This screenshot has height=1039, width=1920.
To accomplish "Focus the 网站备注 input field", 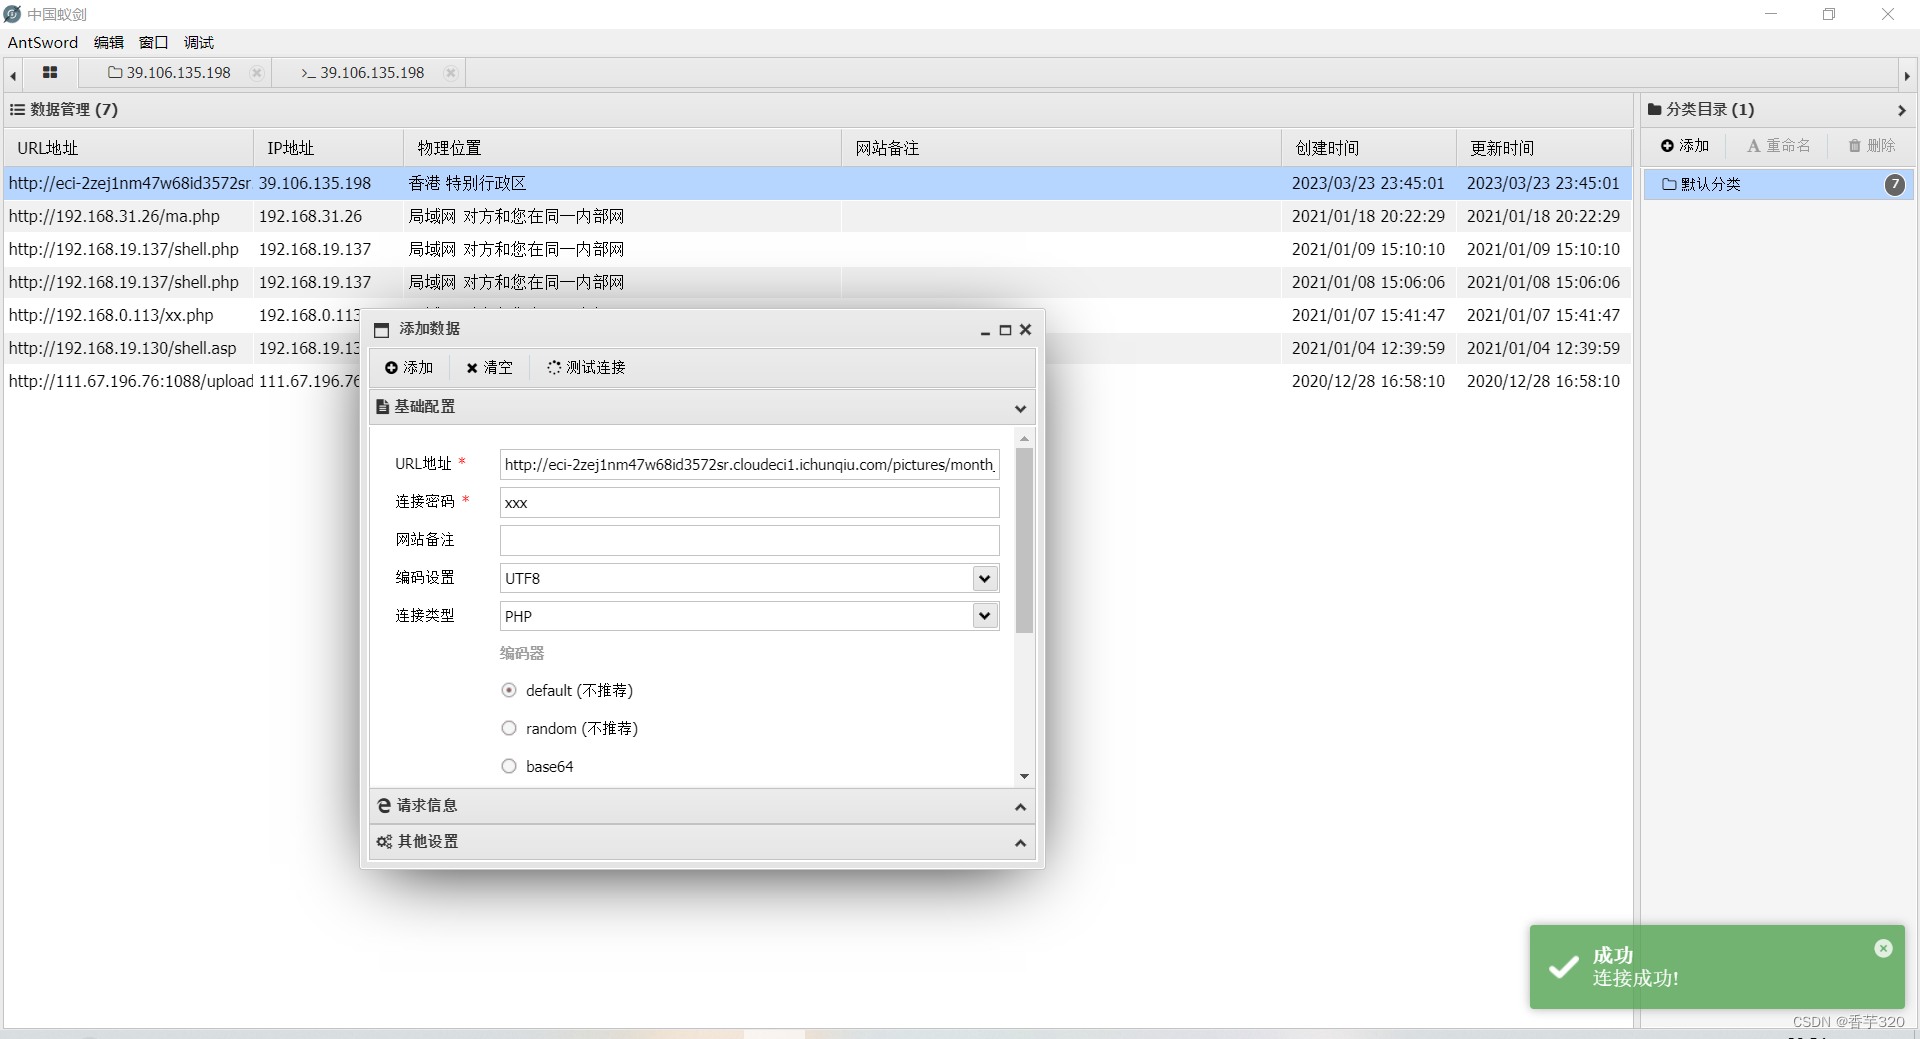I will pos(749,541).
